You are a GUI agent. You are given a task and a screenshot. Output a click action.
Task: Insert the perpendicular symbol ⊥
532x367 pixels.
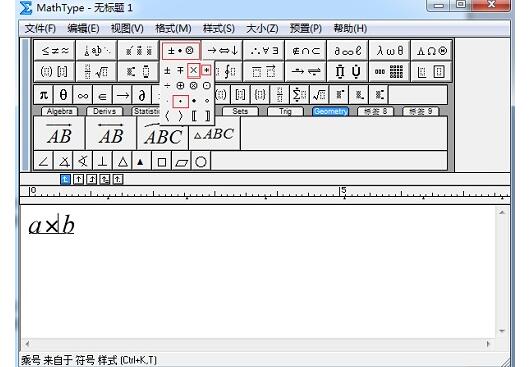(x=102, y=161)
